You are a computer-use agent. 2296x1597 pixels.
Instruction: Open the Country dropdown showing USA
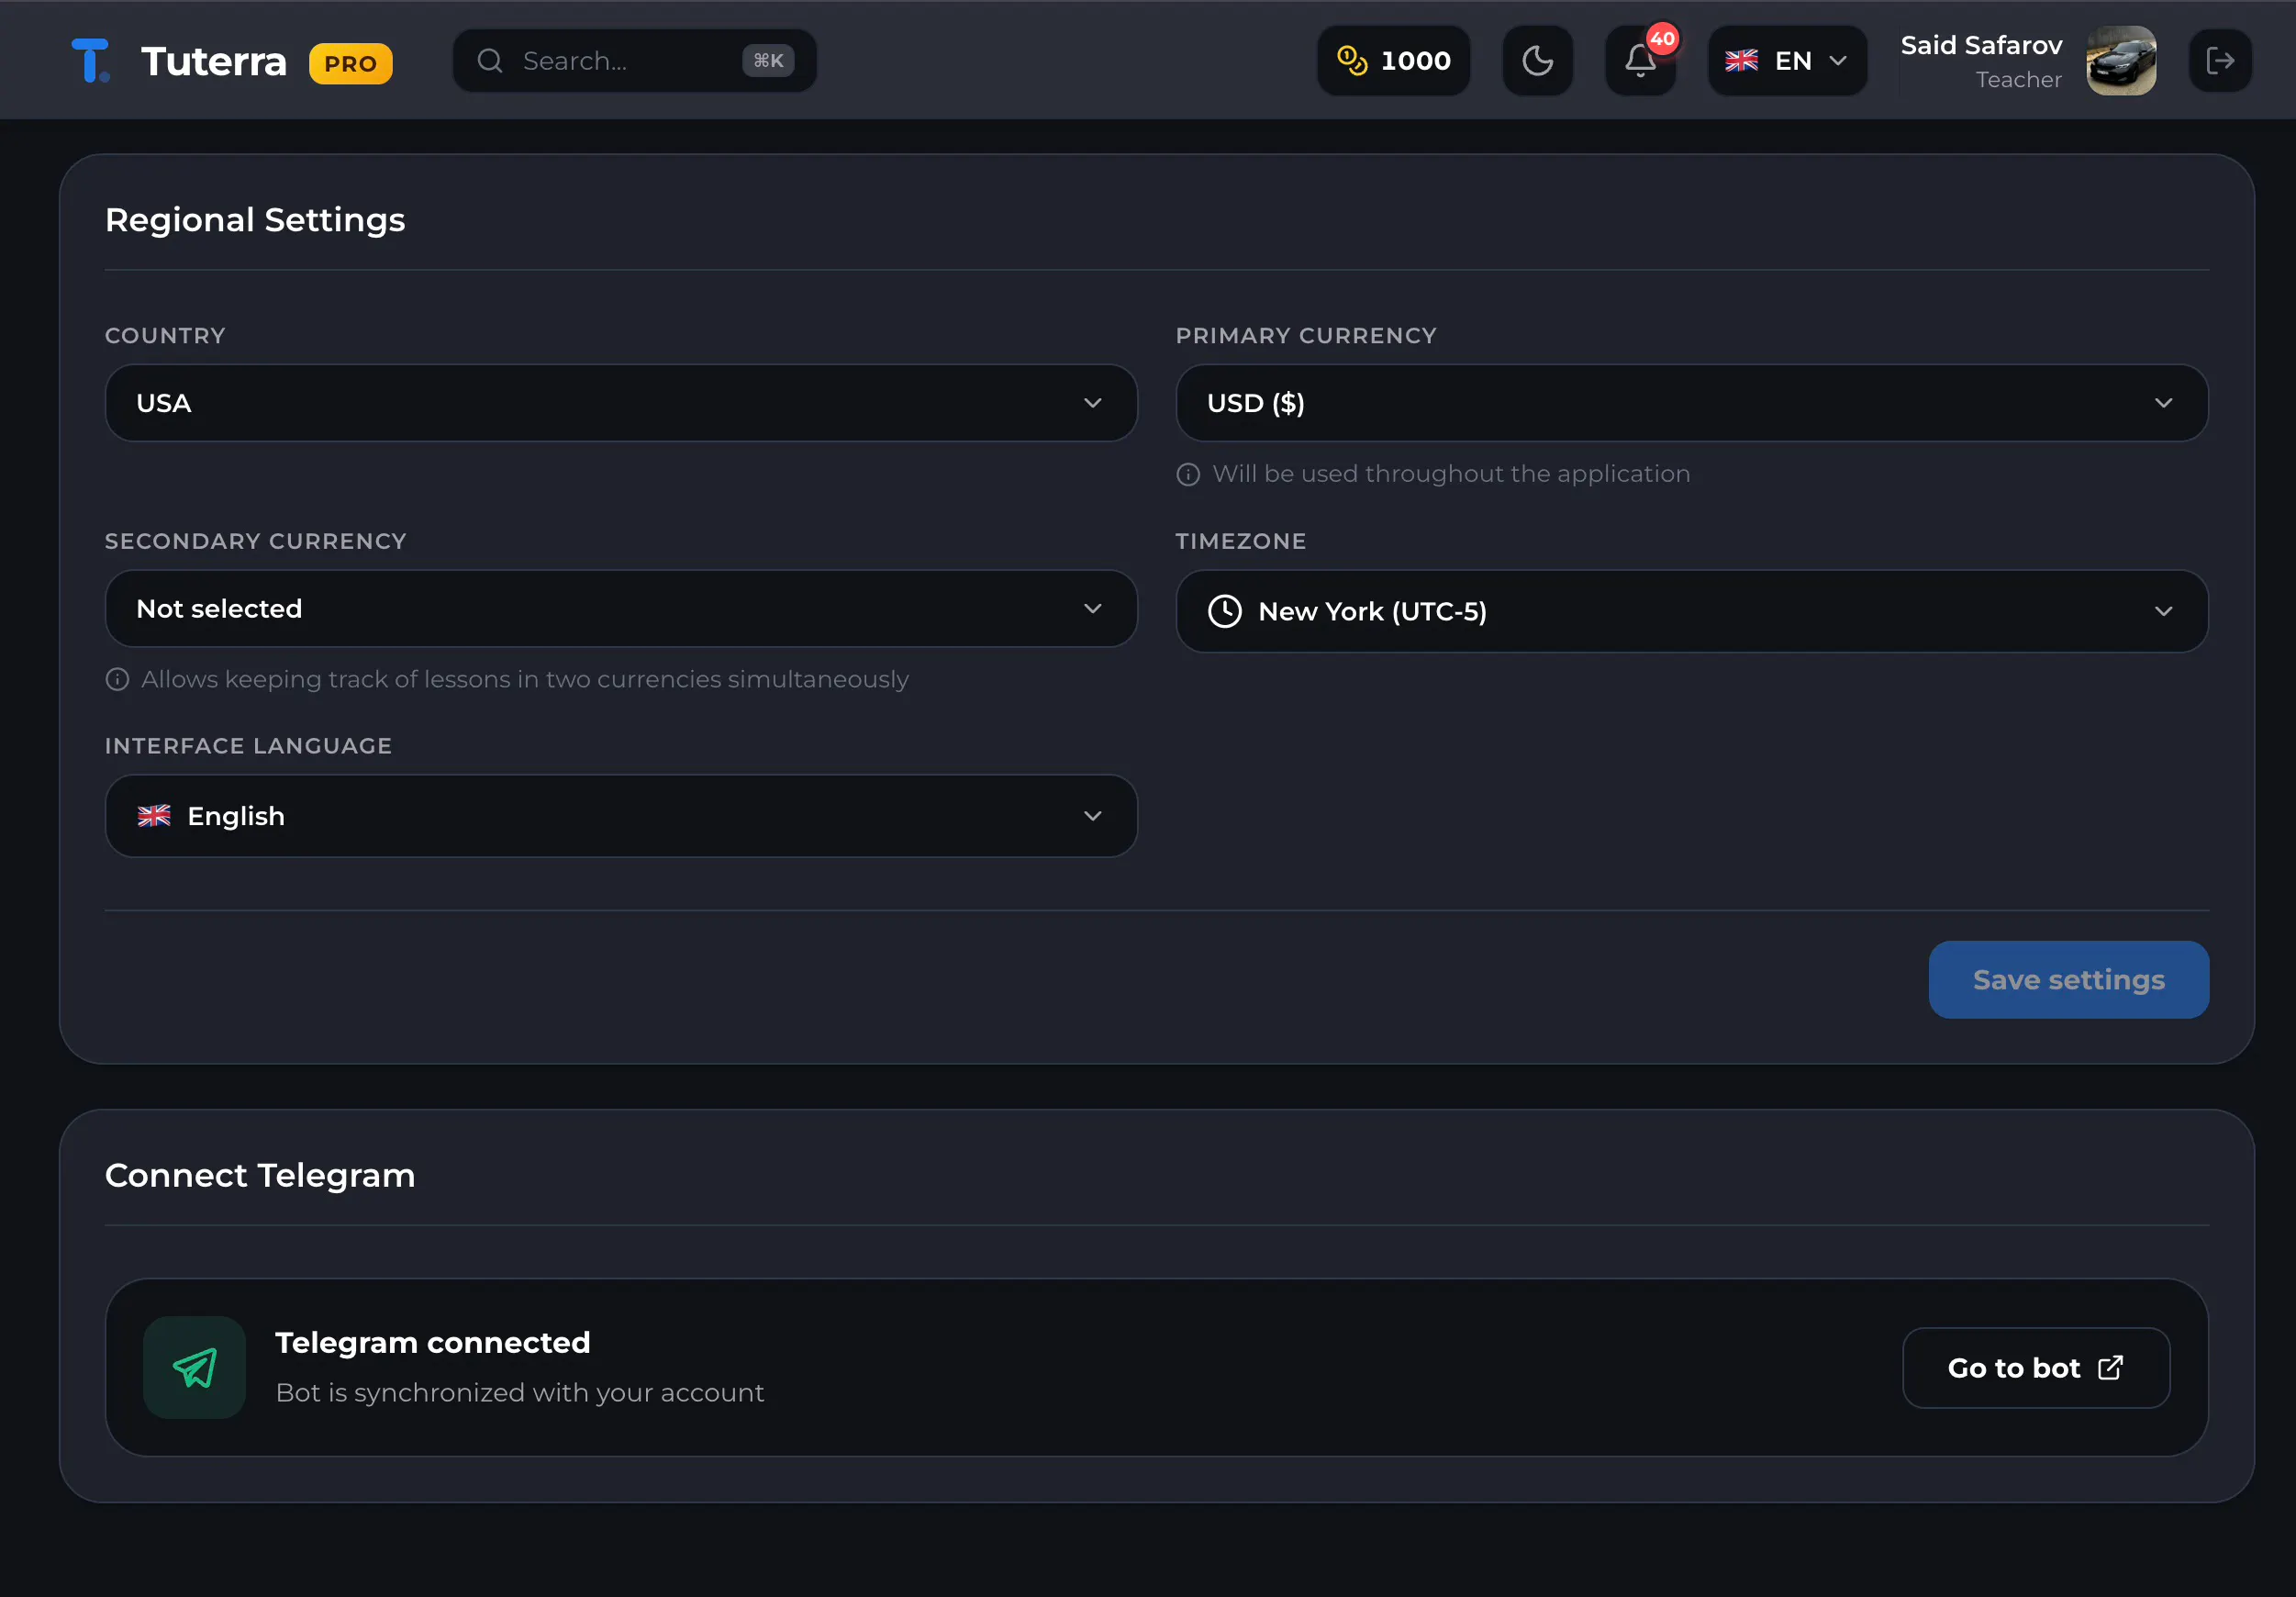click(x=621, y=403)
